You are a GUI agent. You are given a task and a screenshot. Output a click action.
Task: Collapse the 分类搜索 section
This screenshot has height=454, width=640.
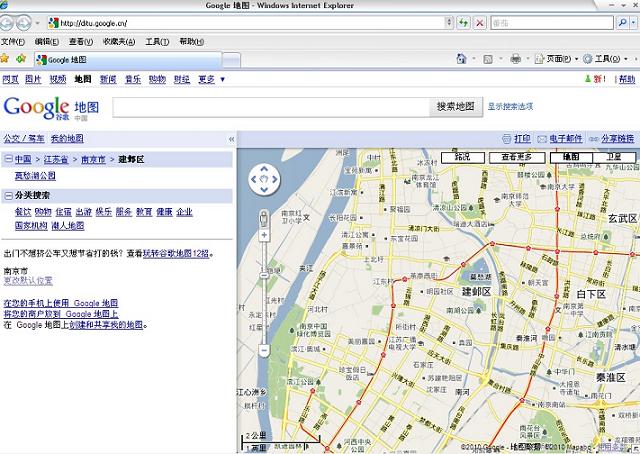(x=8, y=195)
